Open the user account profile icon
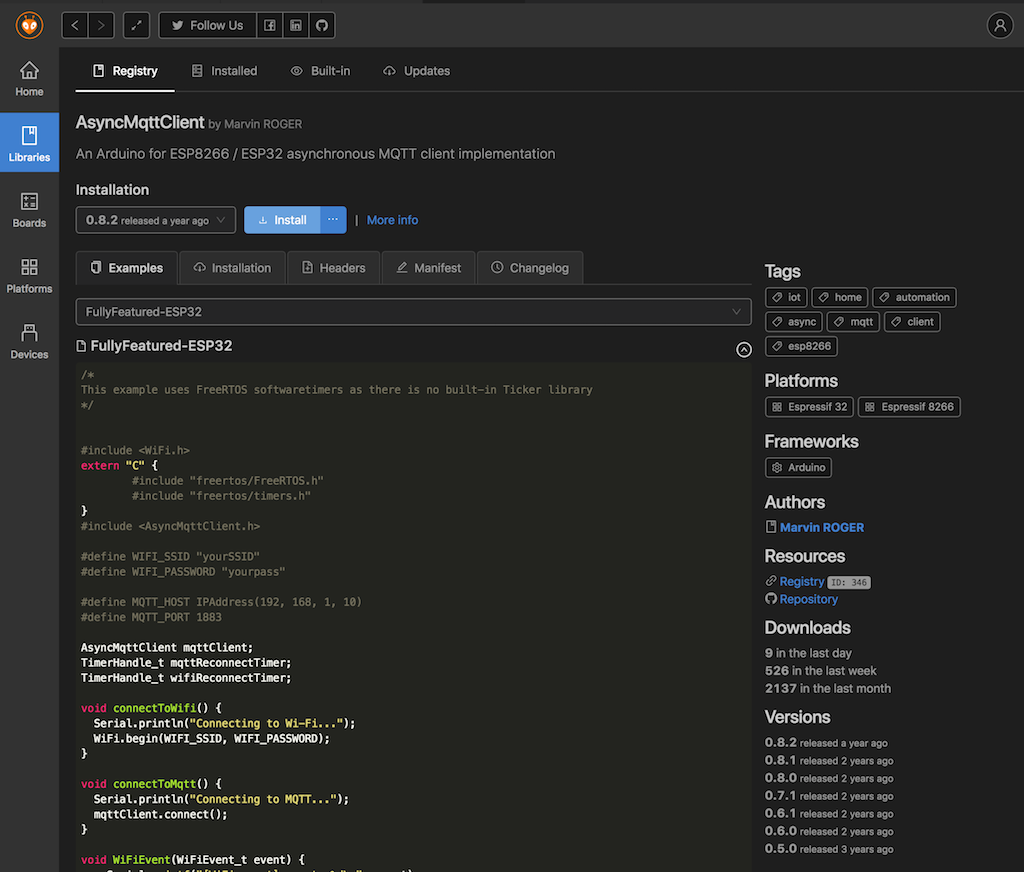Viewport: 1024px width, 872px height. [x=1000, y=25]
